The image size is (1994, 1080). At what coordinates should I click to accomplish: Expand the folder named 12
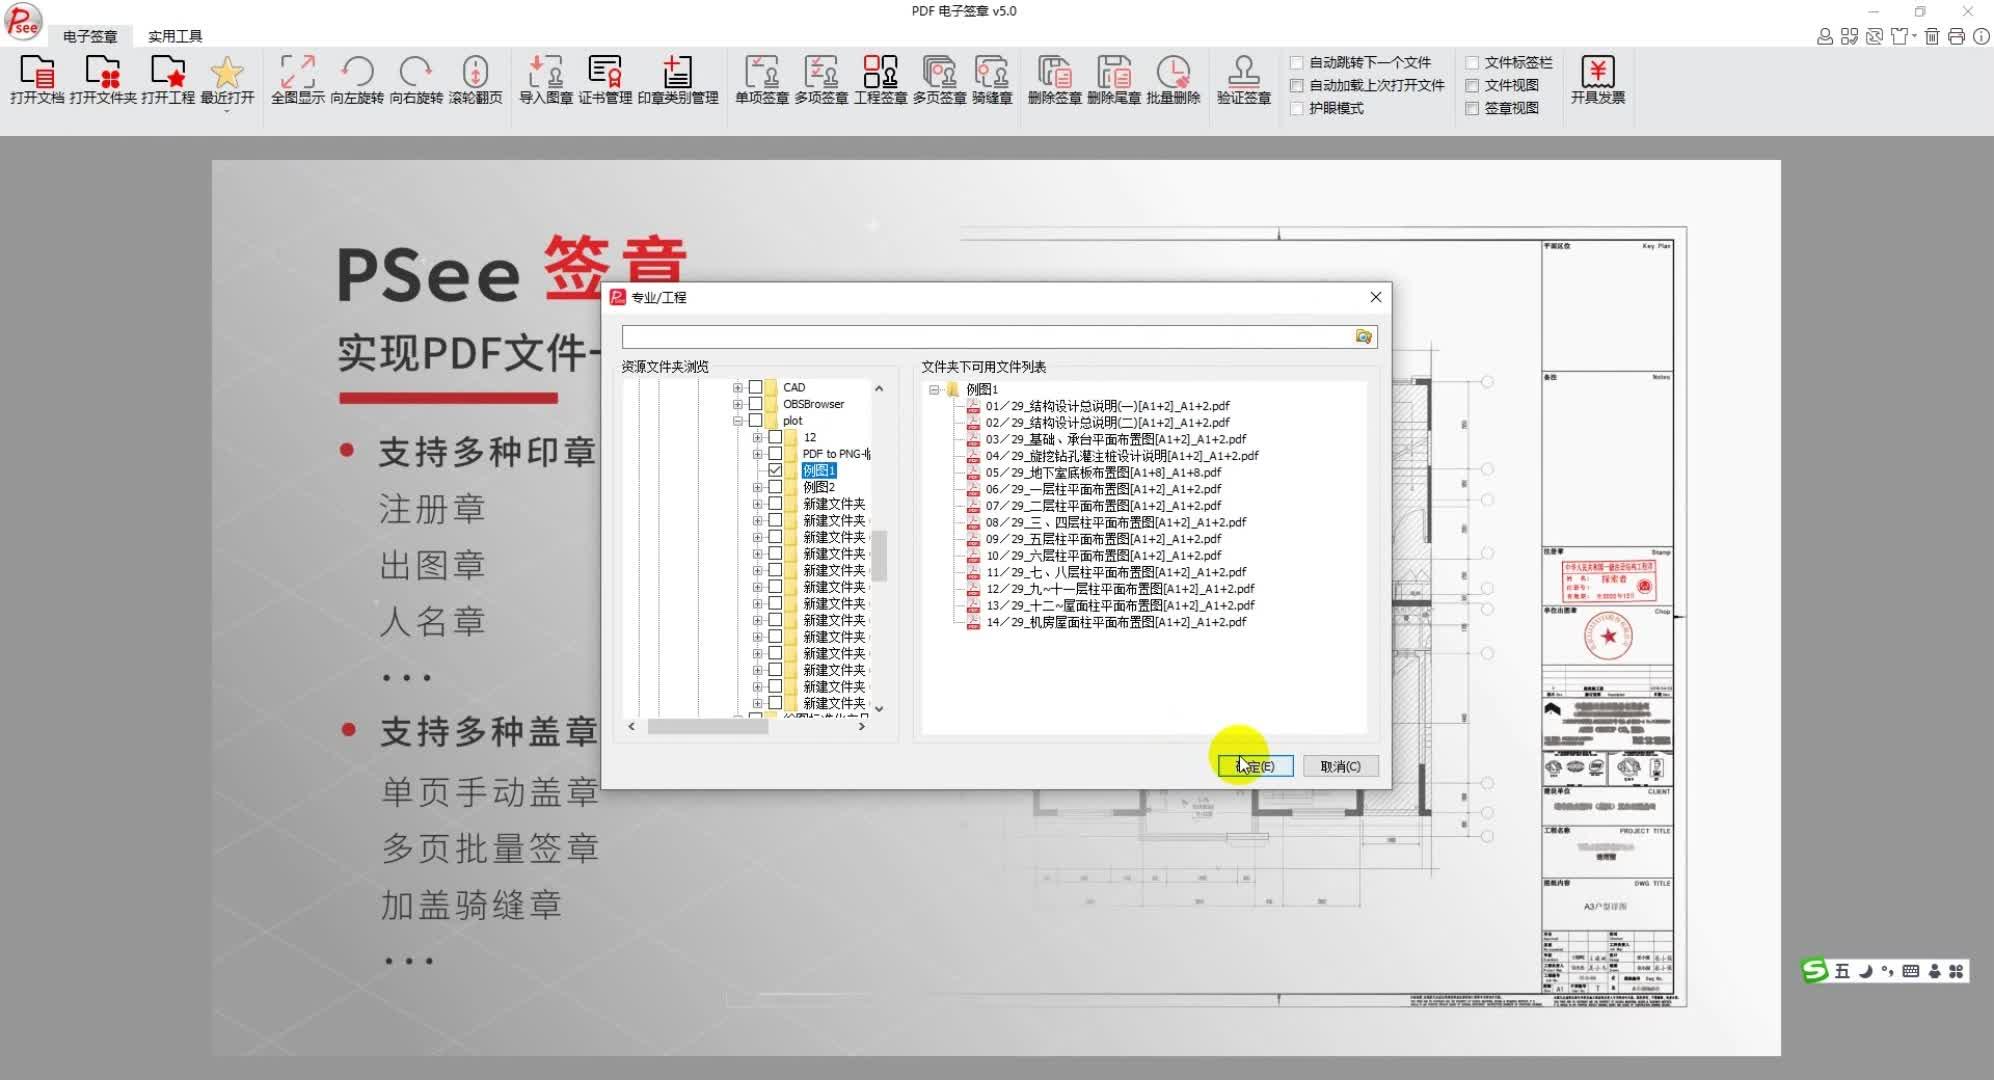[x=757, y=437]
